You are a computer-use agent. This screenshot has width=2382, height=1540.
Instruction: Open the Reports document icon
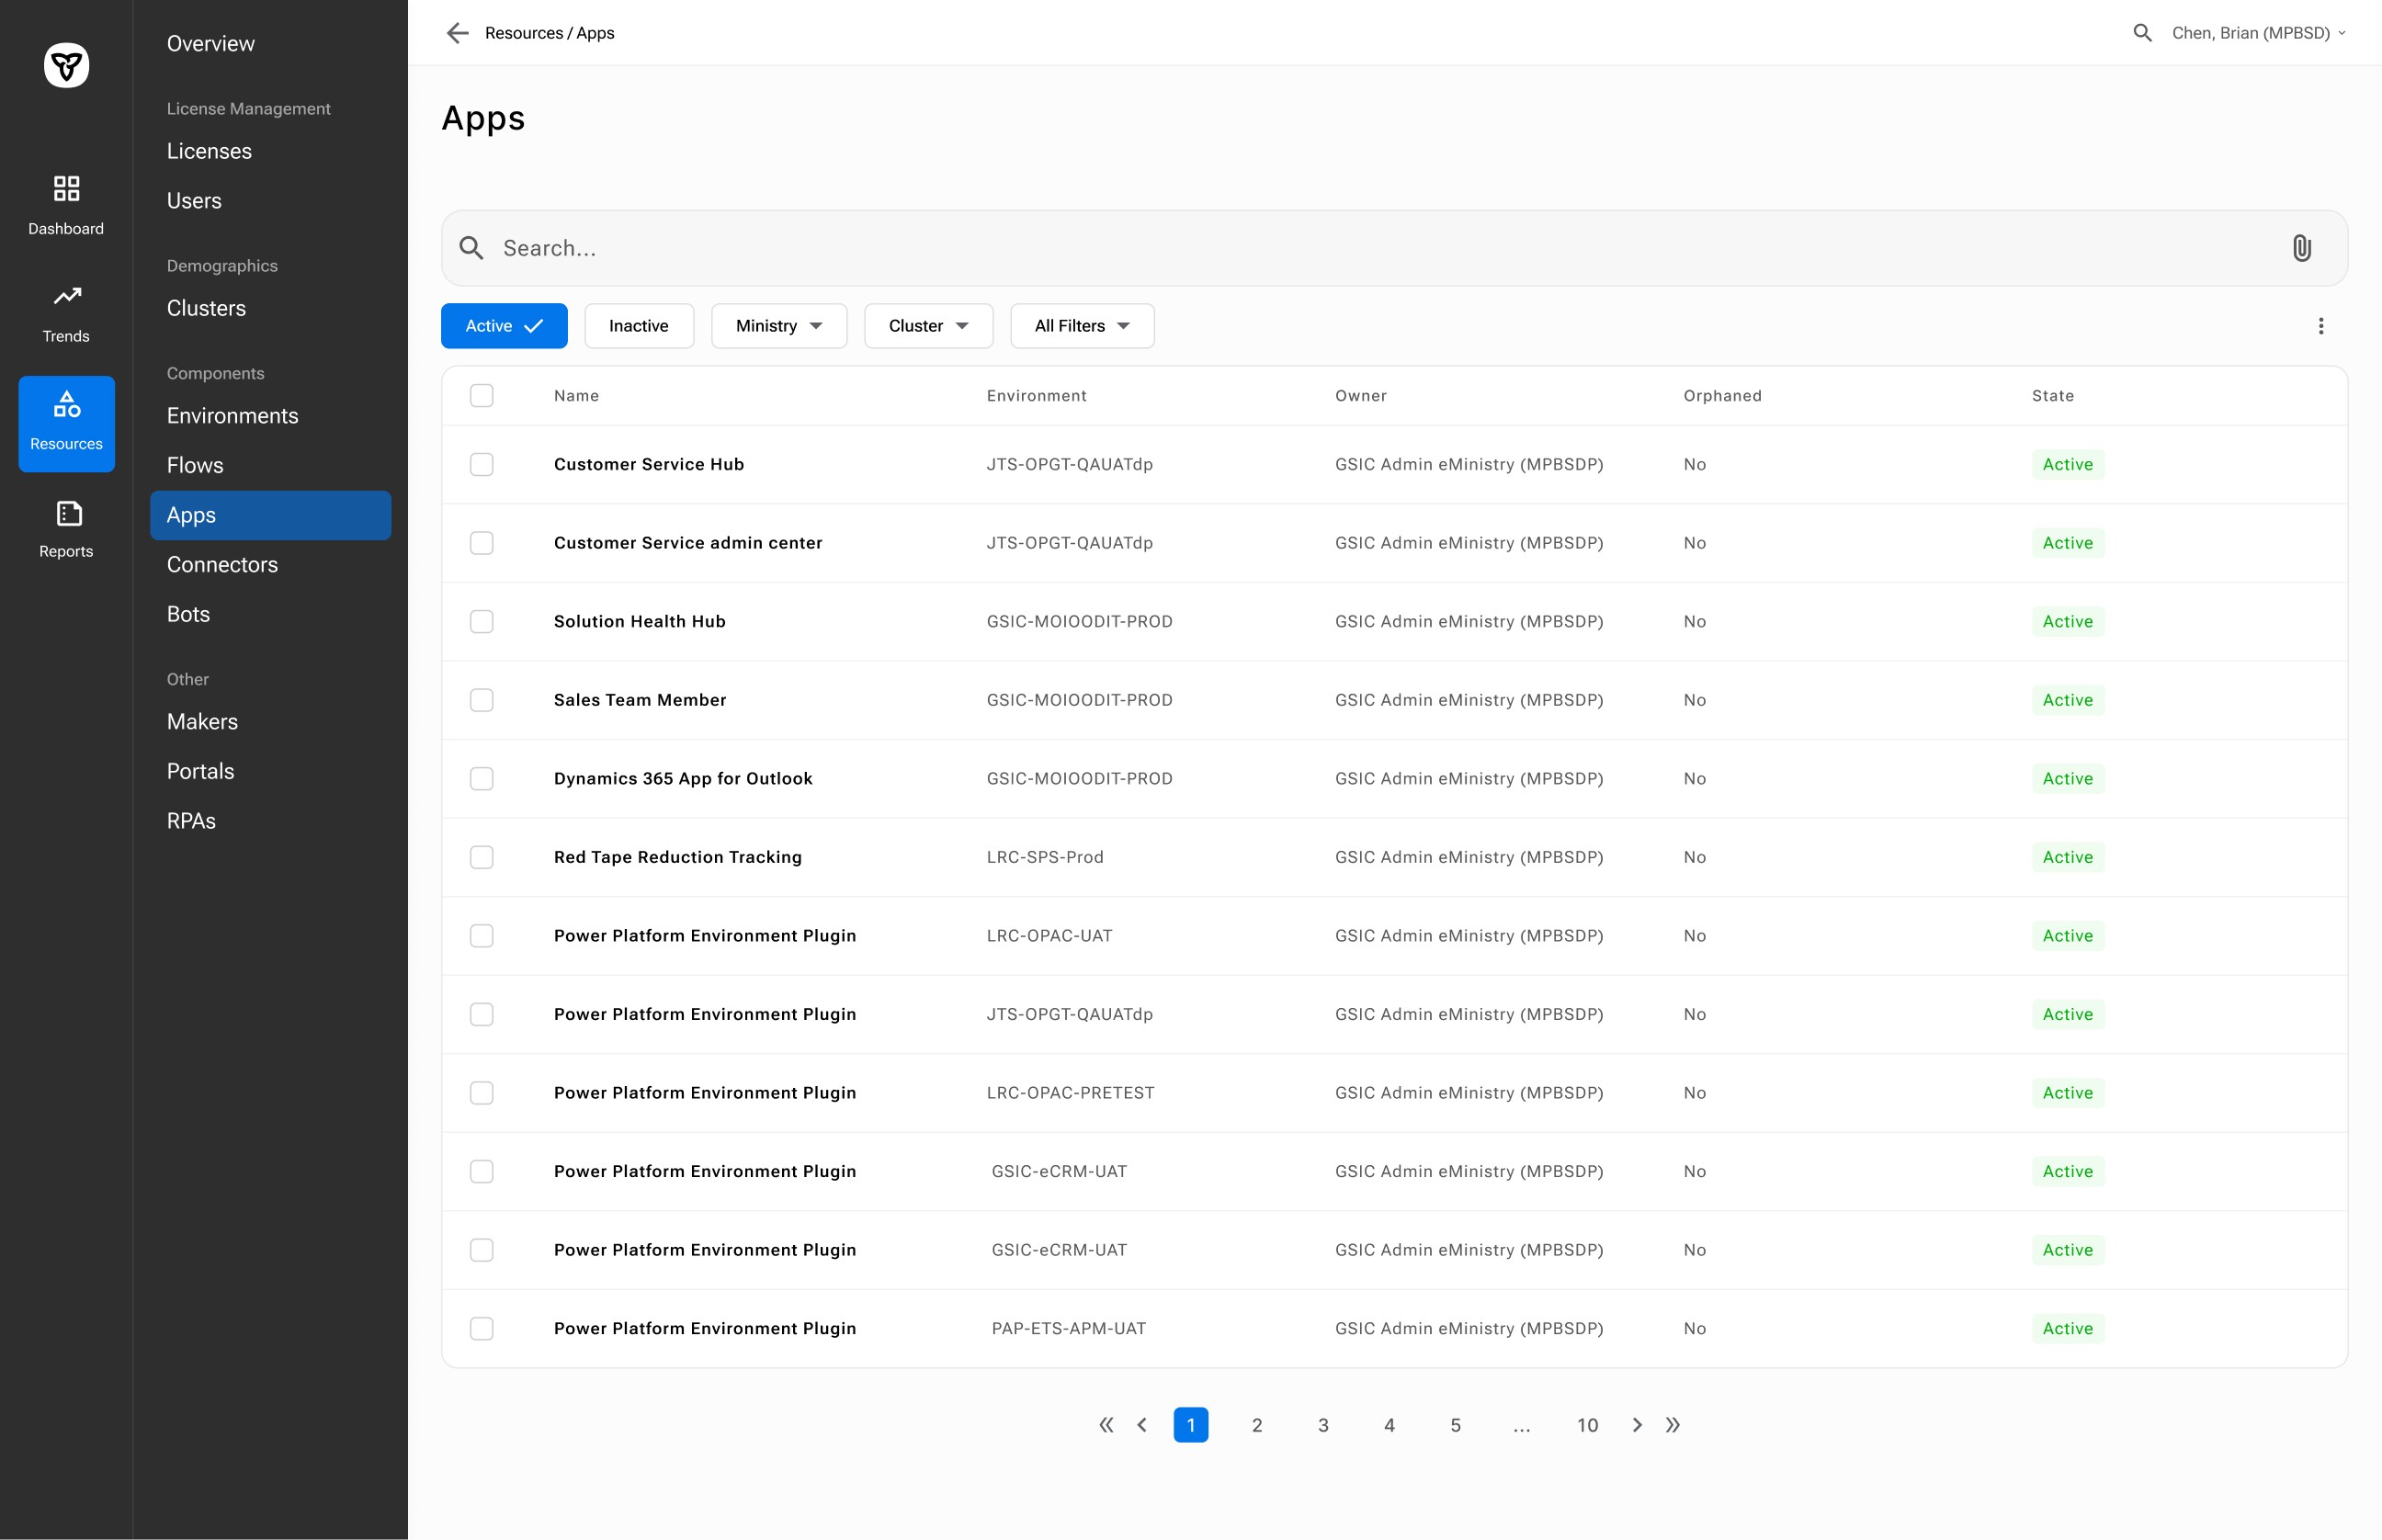coord(68,513)
